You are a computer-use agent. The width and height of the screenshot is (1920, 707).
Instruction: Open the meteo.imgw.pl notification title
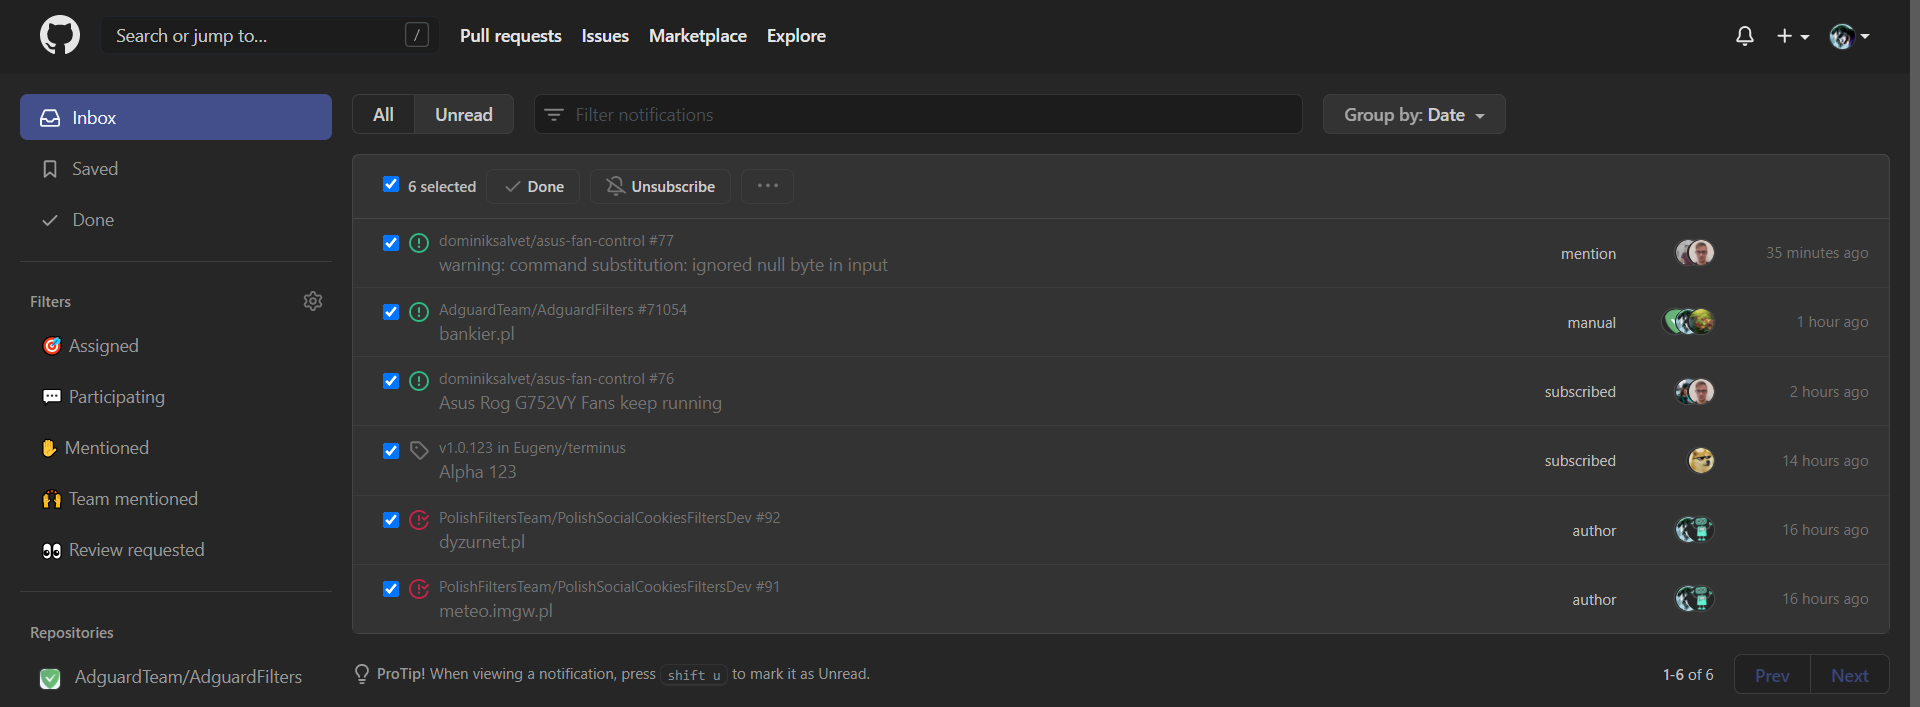[496, 611]
